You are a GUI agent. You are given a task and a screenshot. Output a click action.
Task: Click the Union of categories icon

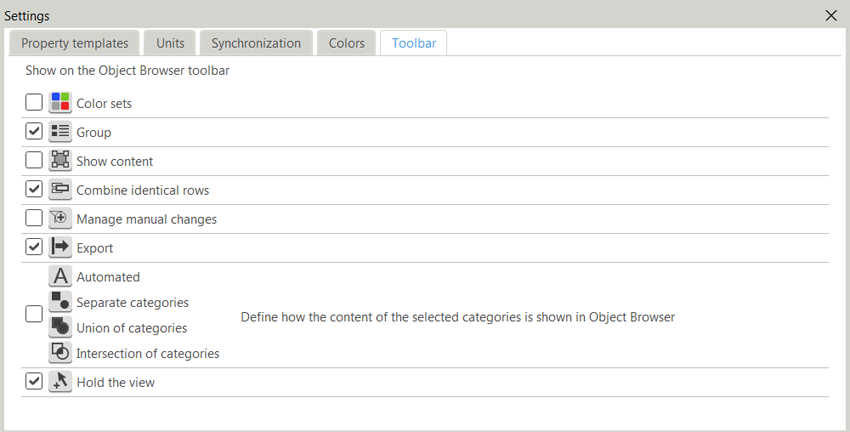[x=60, y=327]
